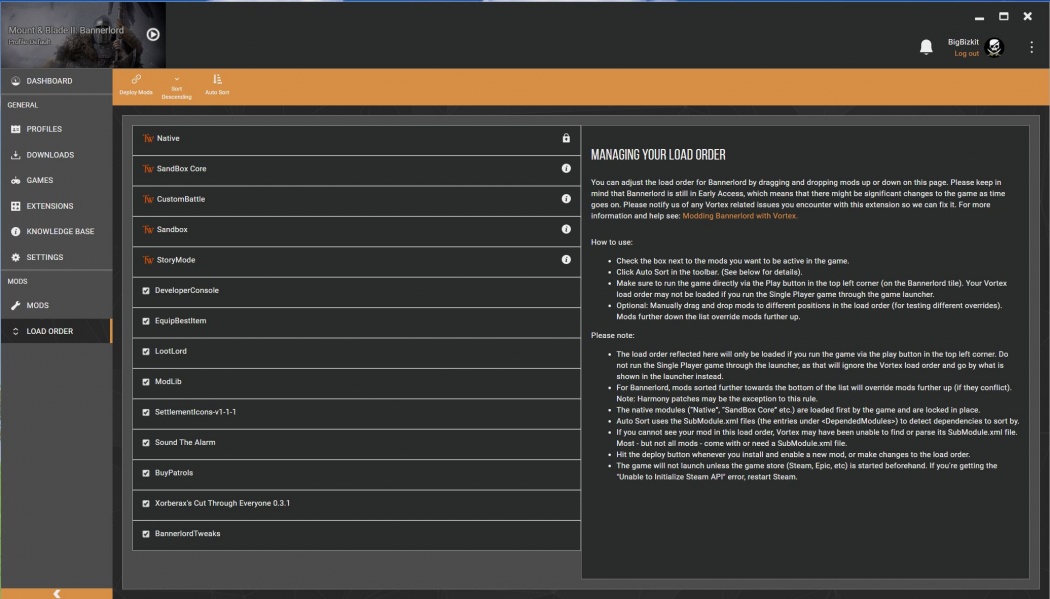Click the lock icon on Native row
Screen dimensions: 1050x599
[566, 139]
